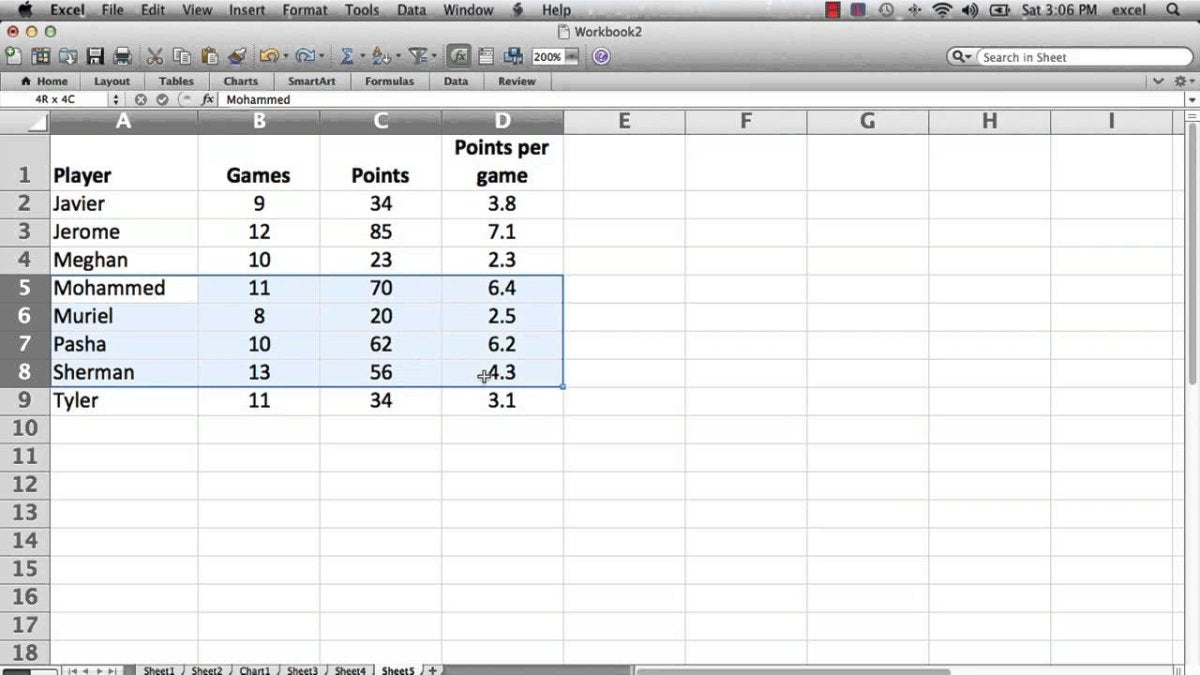Viewport: 1200px width, 675px height.
Task: Click the fx insert function icon
Action: pos(208,99)
